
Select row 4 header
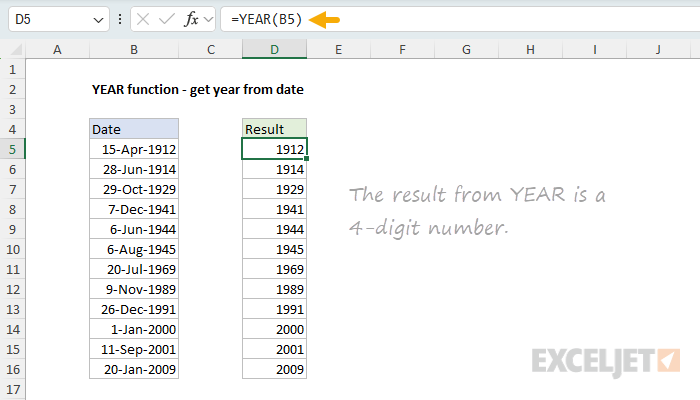coord(12,129)
